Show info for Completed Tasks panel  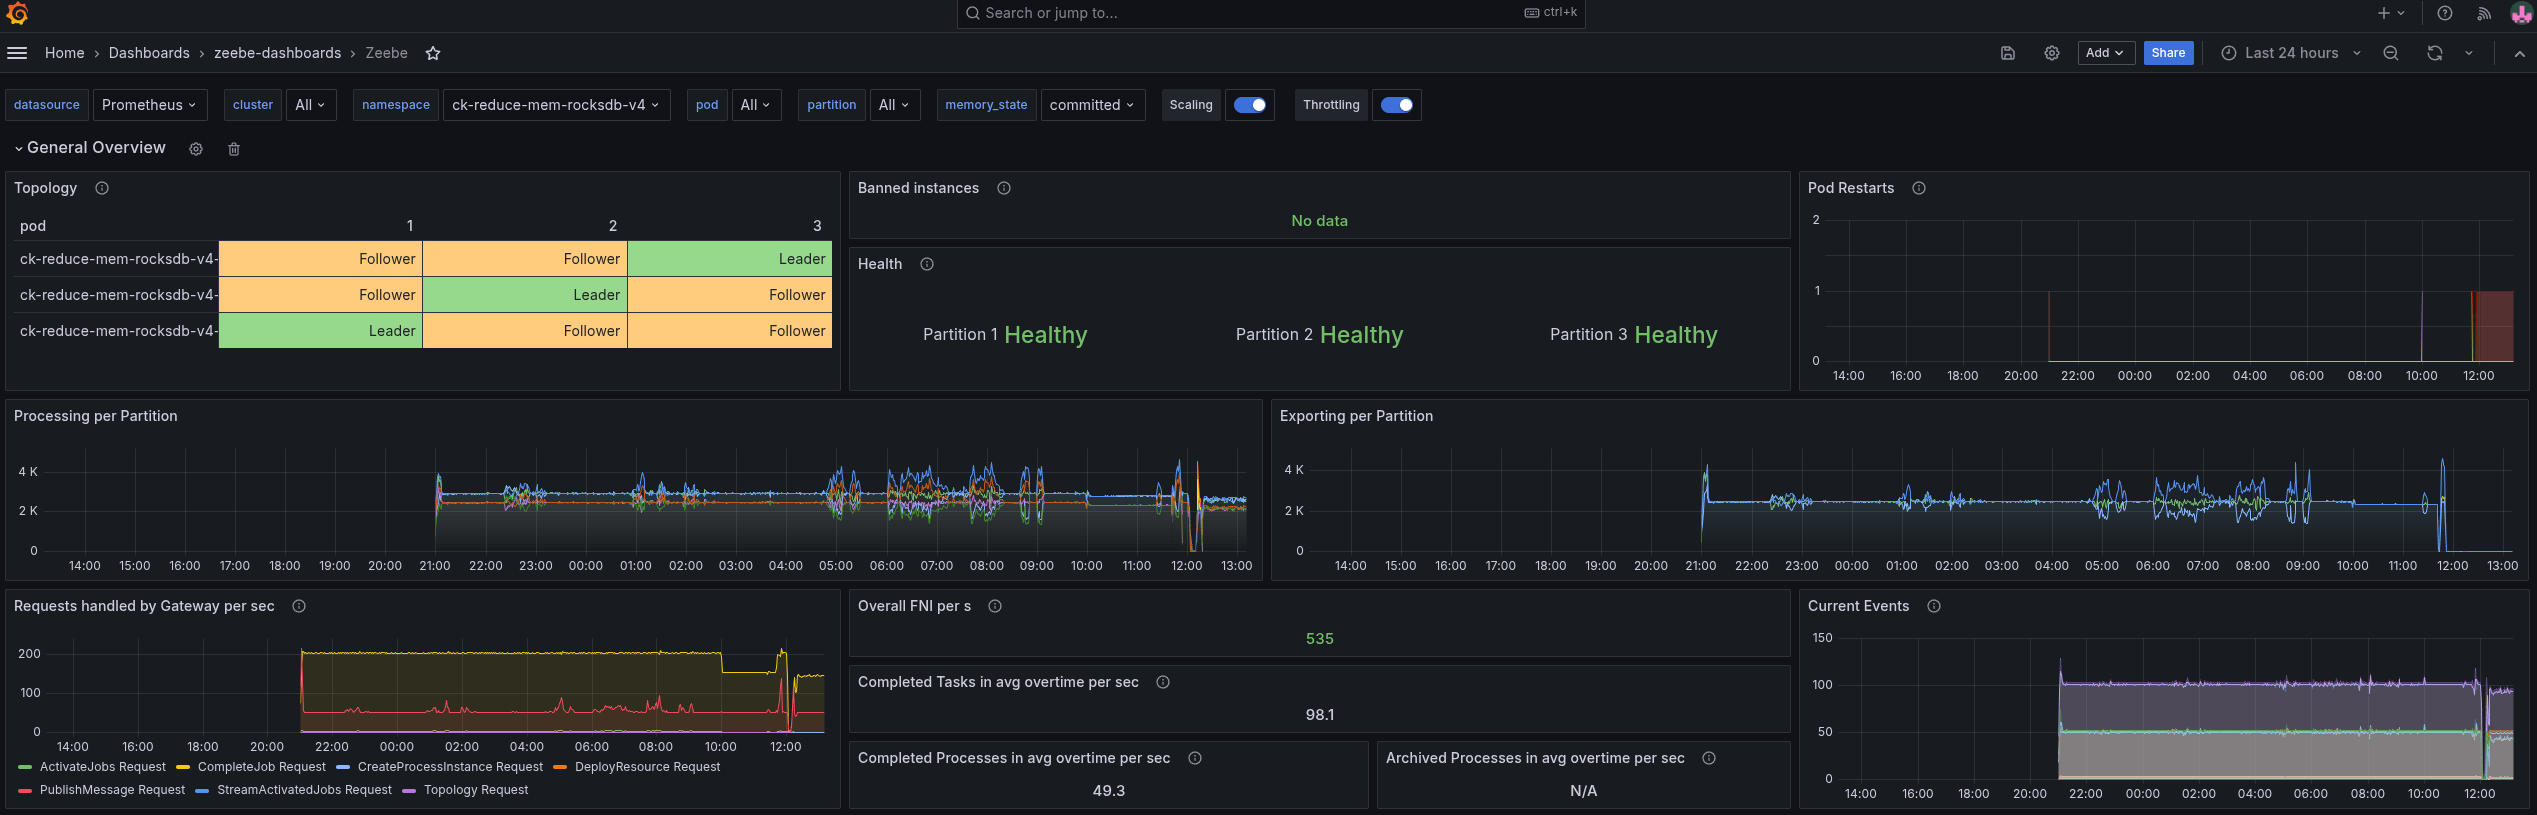point(1163,682)
